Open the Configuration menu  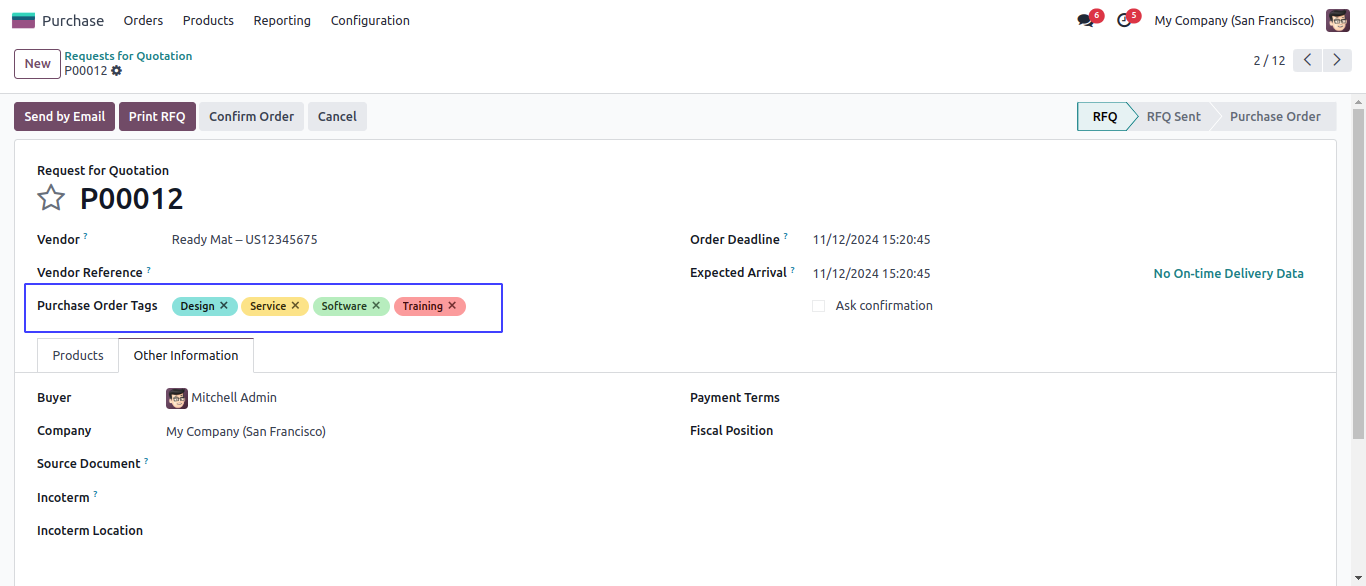point(370,20)
